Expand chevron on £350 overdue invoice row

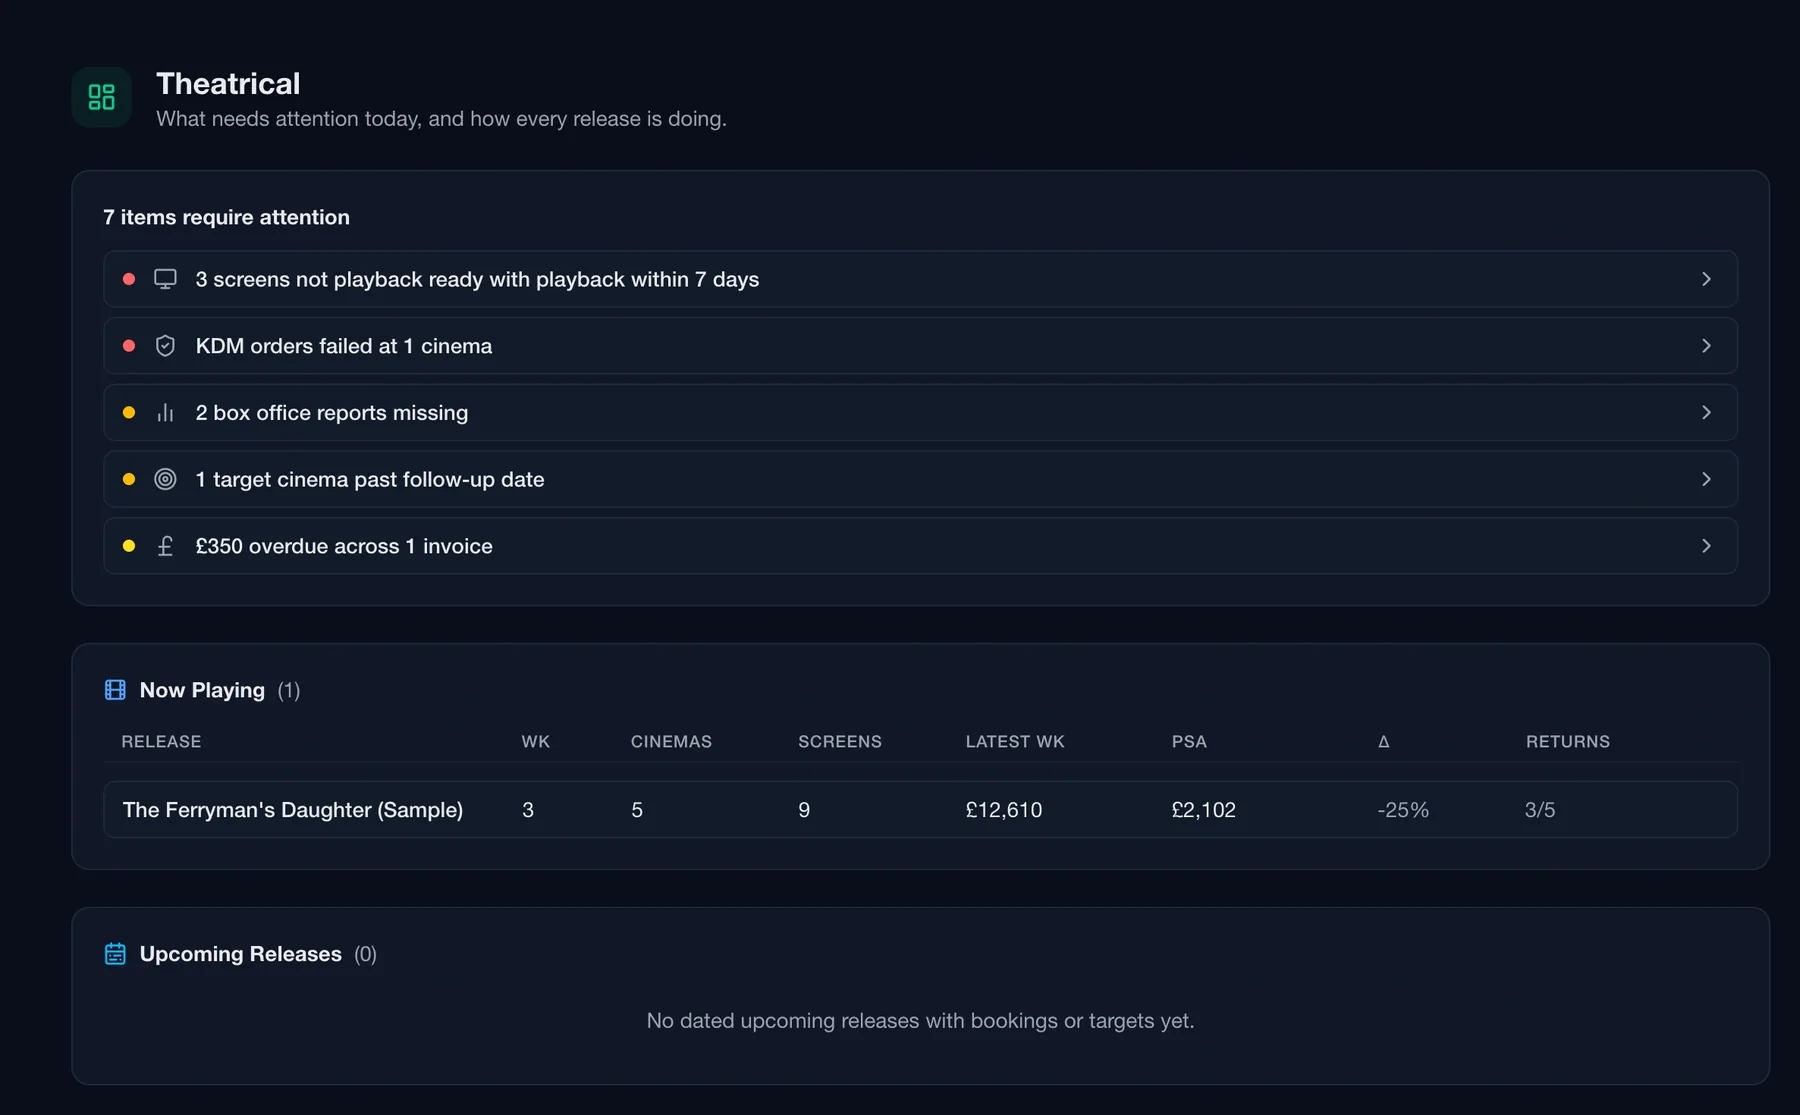pos(1706,546)
